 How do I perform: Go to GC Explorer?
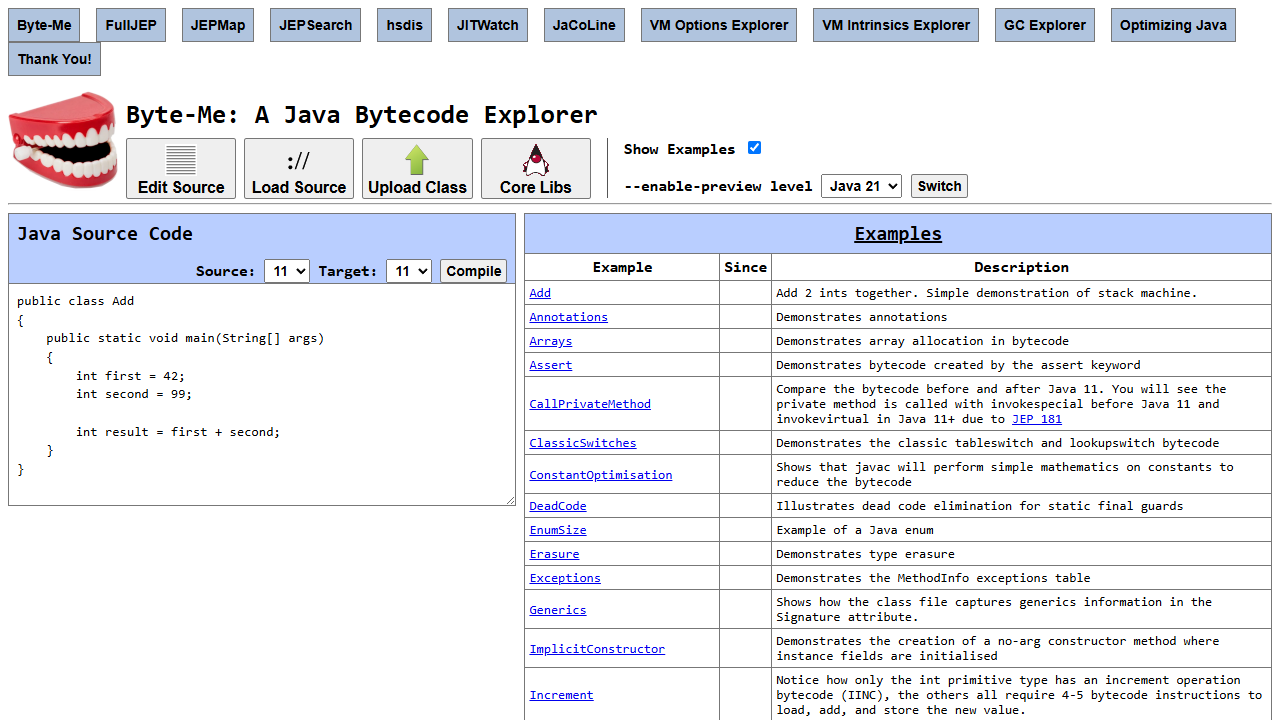[x=1045, y=25]
